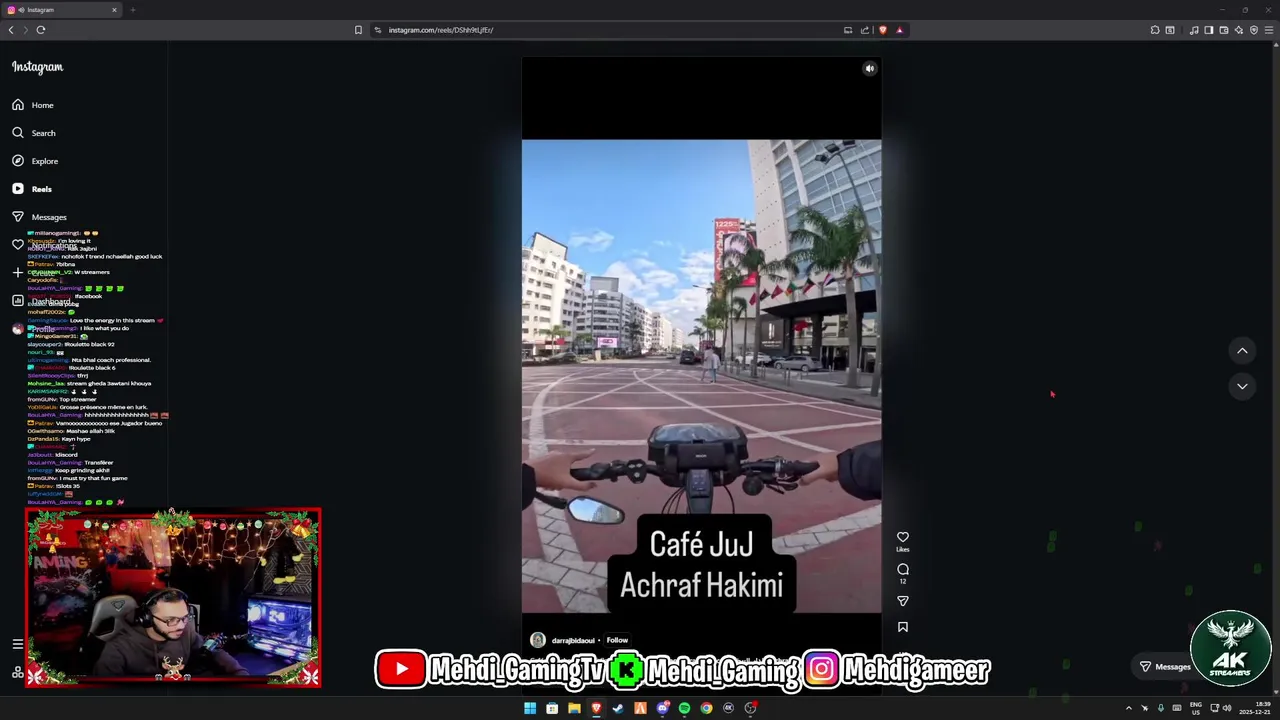Select the Instagram browser tab
This screenshot has width=1280, height=720.
pos(60,10)
